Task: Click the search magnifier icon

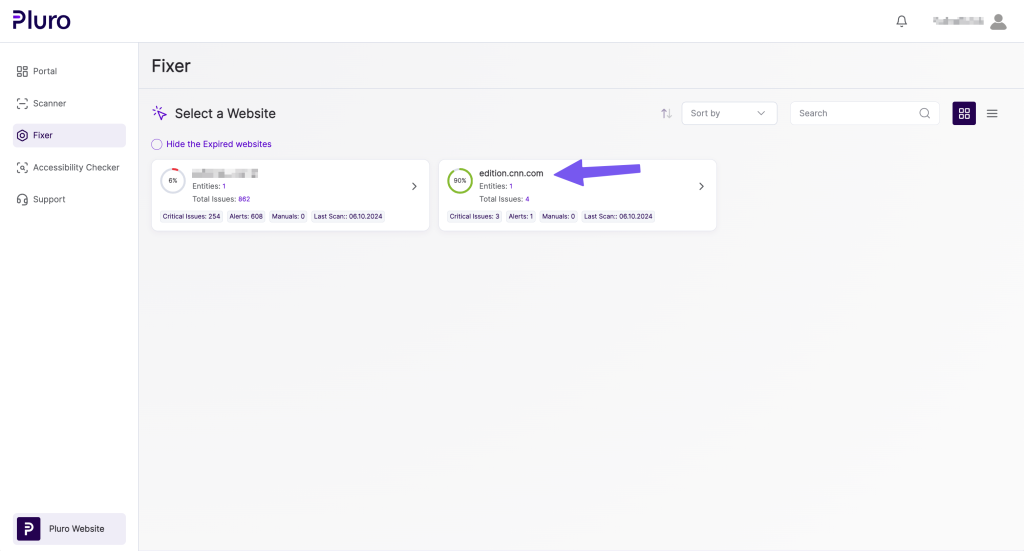Action: [925, 113]
